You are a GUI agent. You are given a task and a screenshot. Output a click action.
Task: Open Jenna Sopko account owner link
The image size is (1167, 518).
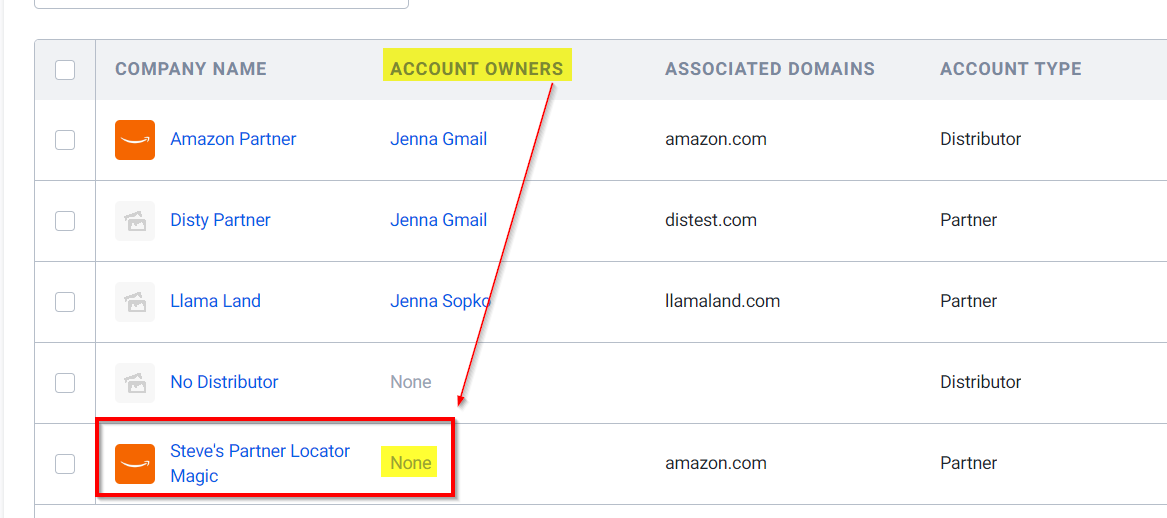[440, 301]
